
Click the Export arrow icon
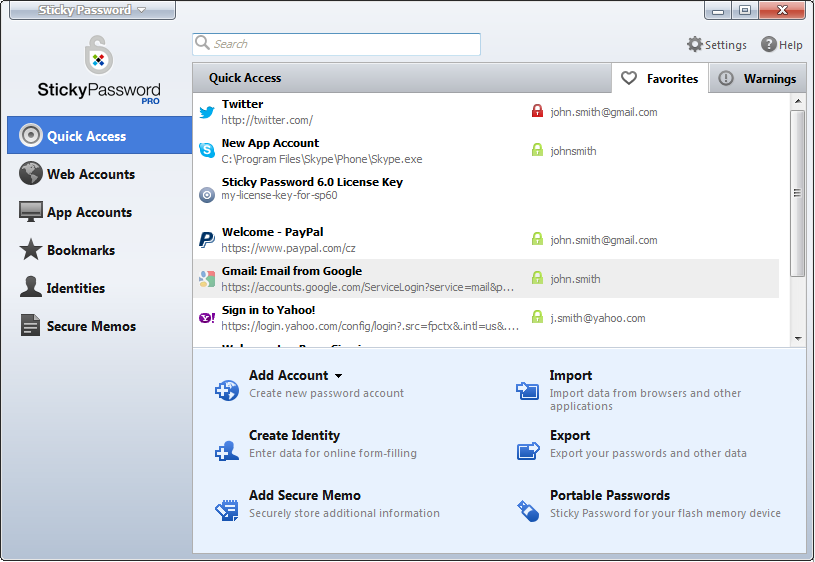(528, 450)
